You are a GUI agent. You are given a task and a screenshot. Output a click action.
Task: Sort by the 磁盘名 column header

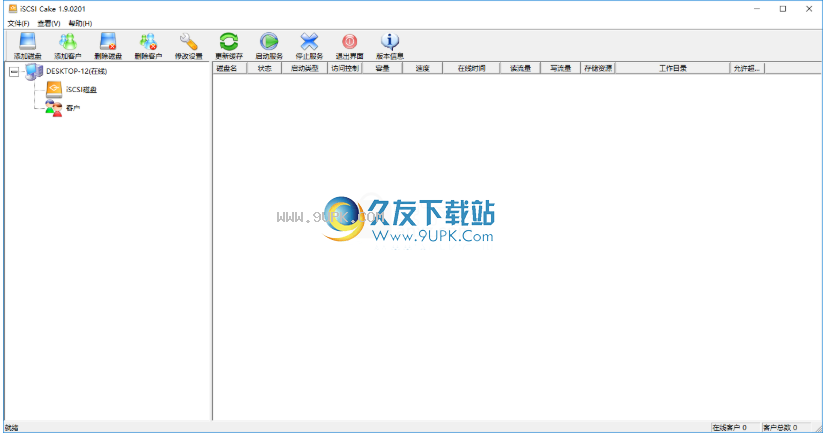tap(229, 68)
